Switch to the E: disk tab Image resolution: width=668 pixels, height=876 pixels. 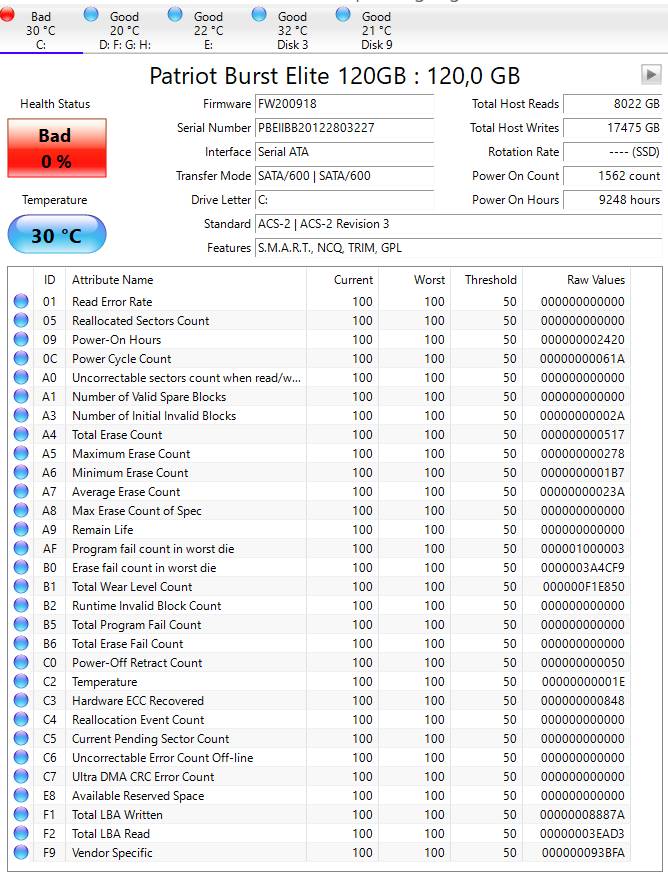(208, 30)
